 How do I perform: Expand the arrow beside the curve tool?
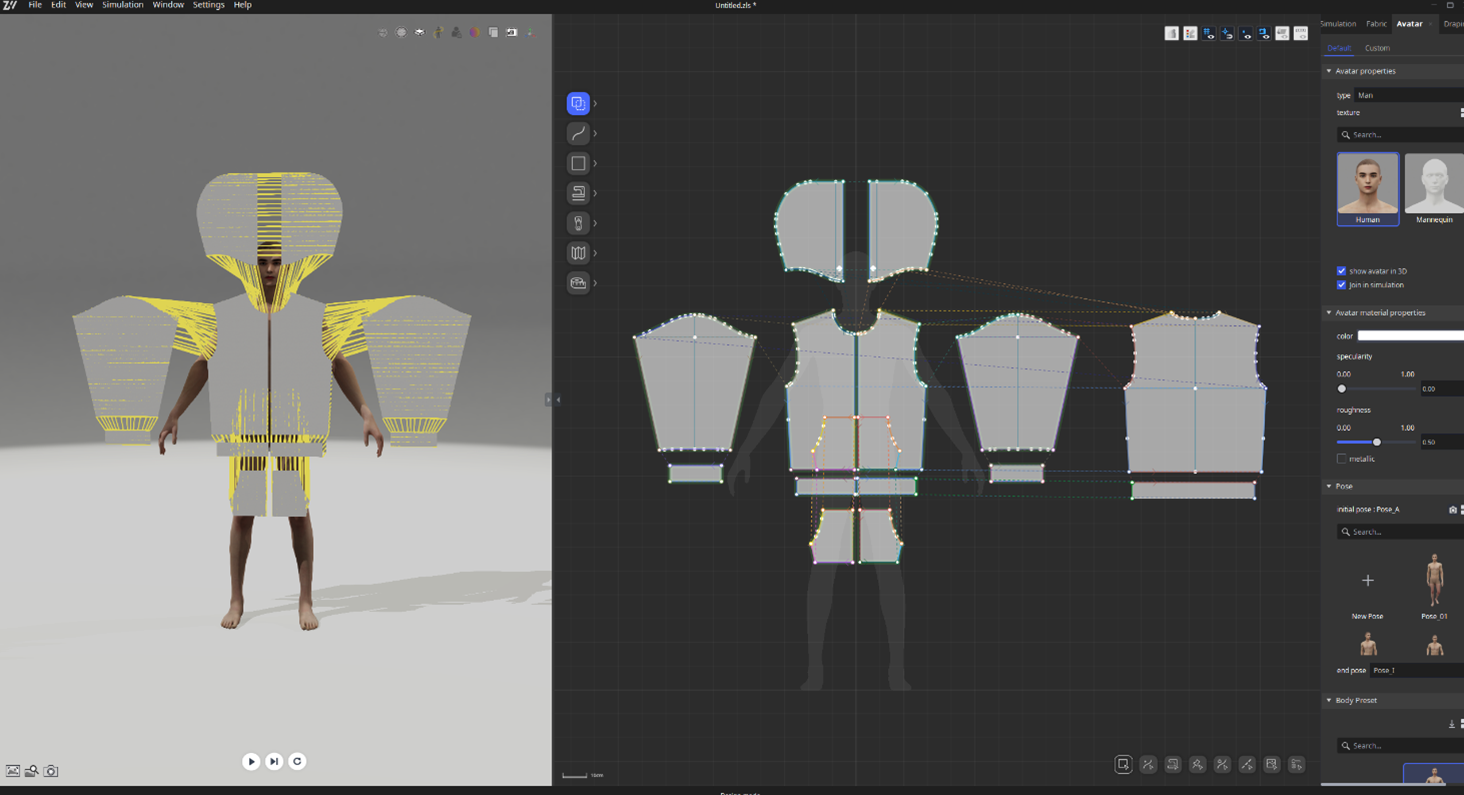coord(595,133)
